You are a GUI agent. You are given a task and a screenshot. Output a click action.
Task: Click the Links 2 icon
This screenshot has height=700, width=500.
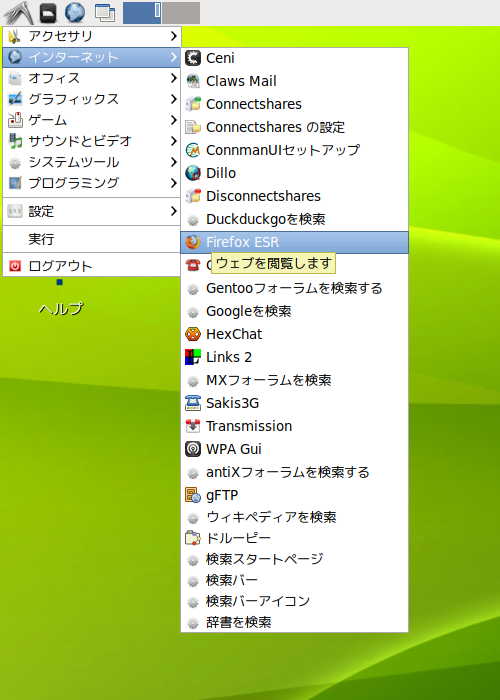(193, 357)
